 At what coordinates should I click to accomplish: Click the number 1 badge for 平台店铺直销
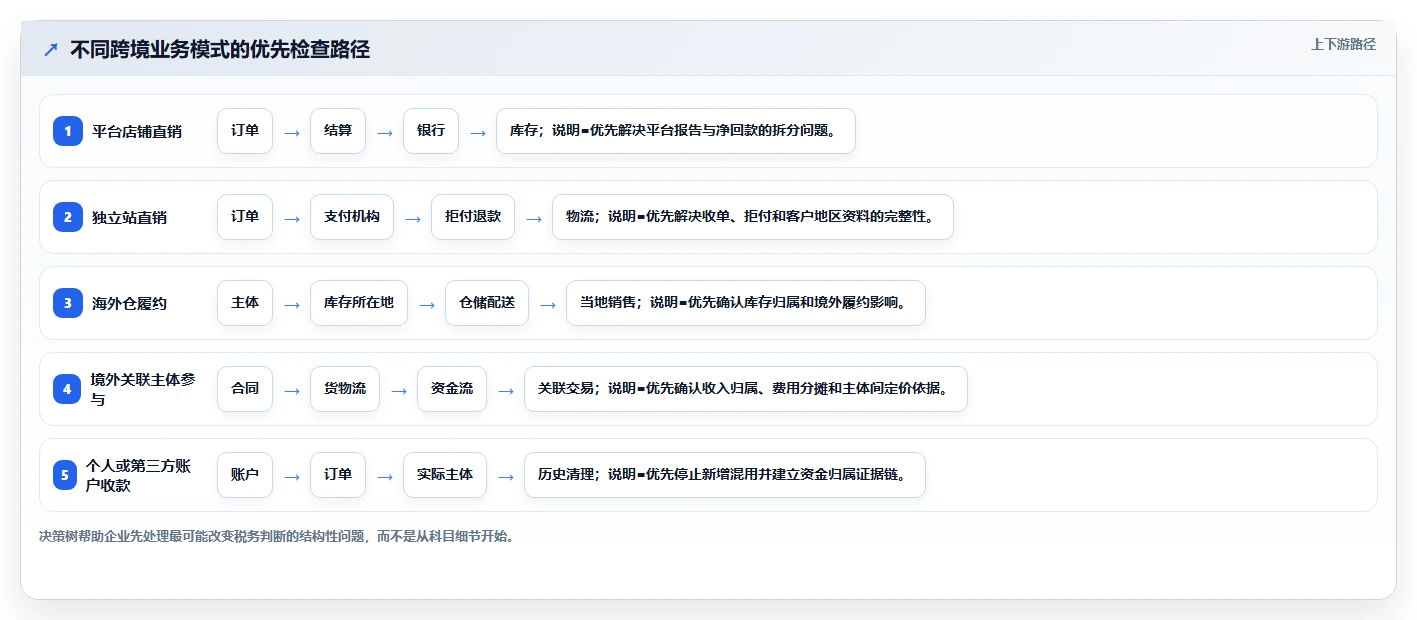[x=67, y=131]
